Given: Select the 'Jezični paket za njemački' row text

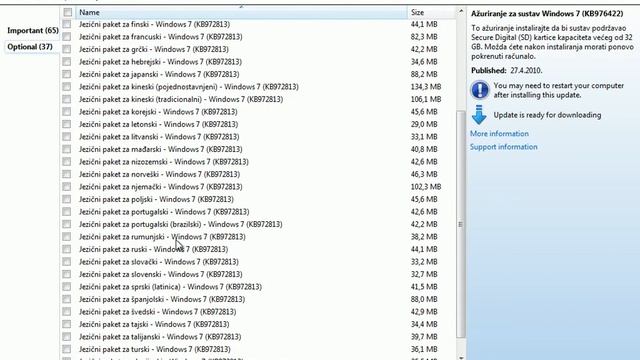Looking at the screenshot, I should coord(160,187).
